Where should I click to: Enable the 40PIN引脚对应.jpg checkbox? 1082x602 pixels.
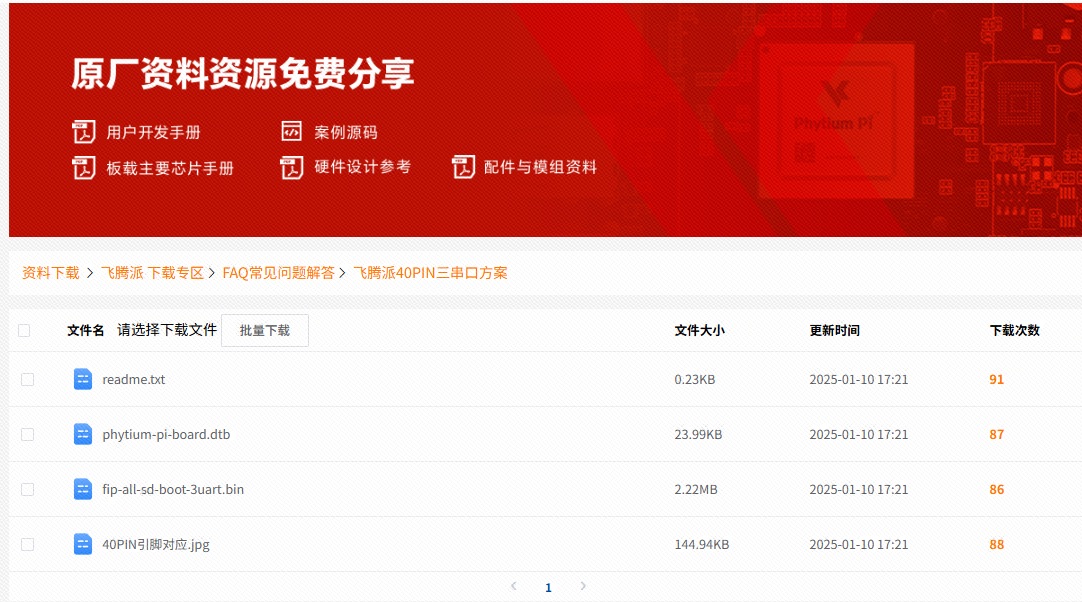tap(28, 544)
